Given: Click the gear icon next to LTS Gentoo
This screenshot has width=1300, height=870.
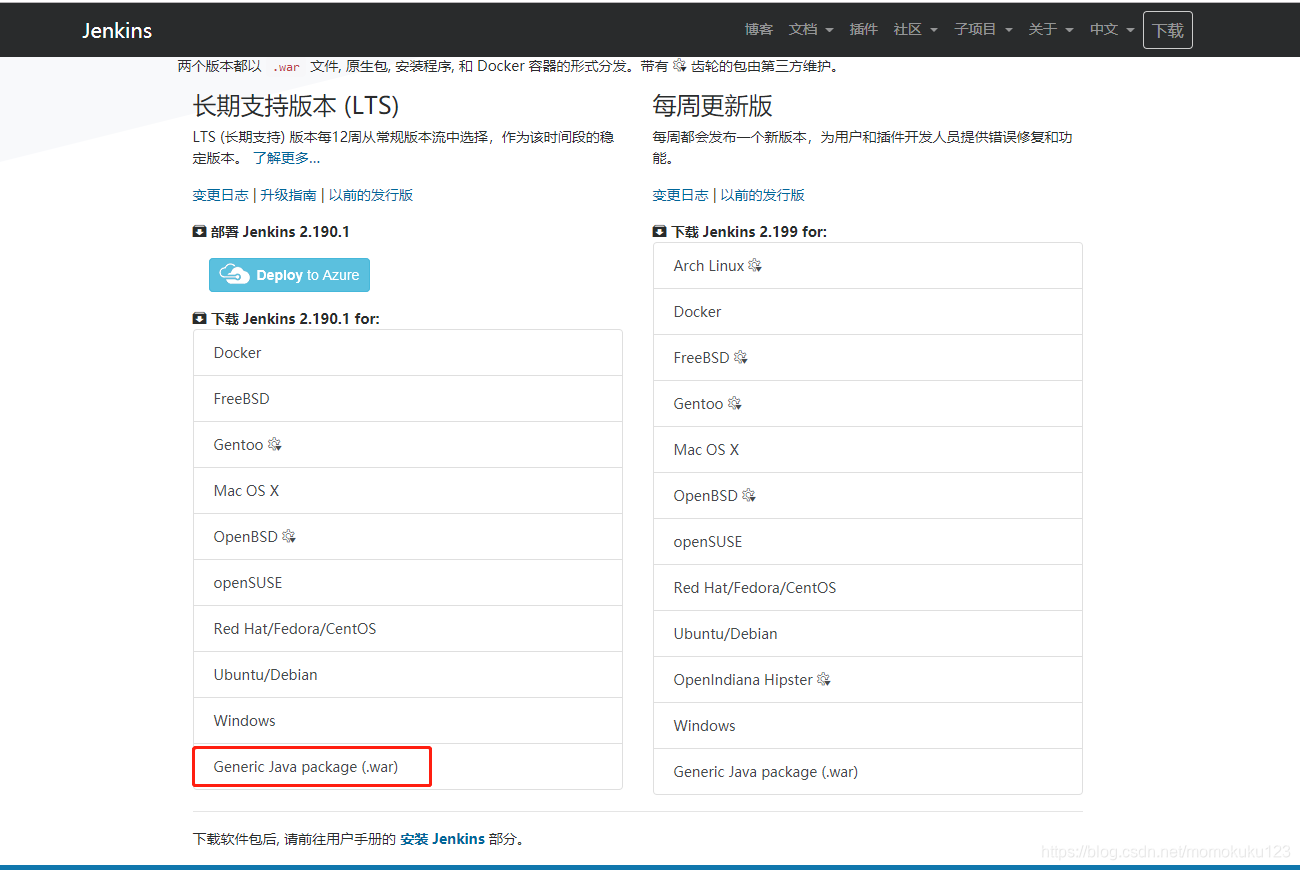Looking at the screenshot, I should (274, 443).
